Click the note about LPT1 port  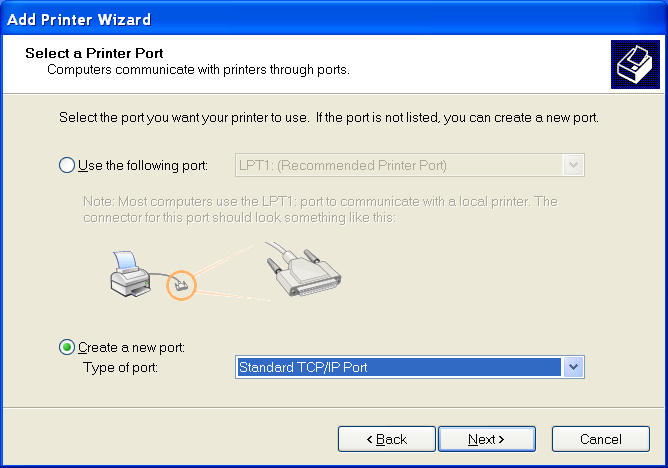(x=320, y=209)
